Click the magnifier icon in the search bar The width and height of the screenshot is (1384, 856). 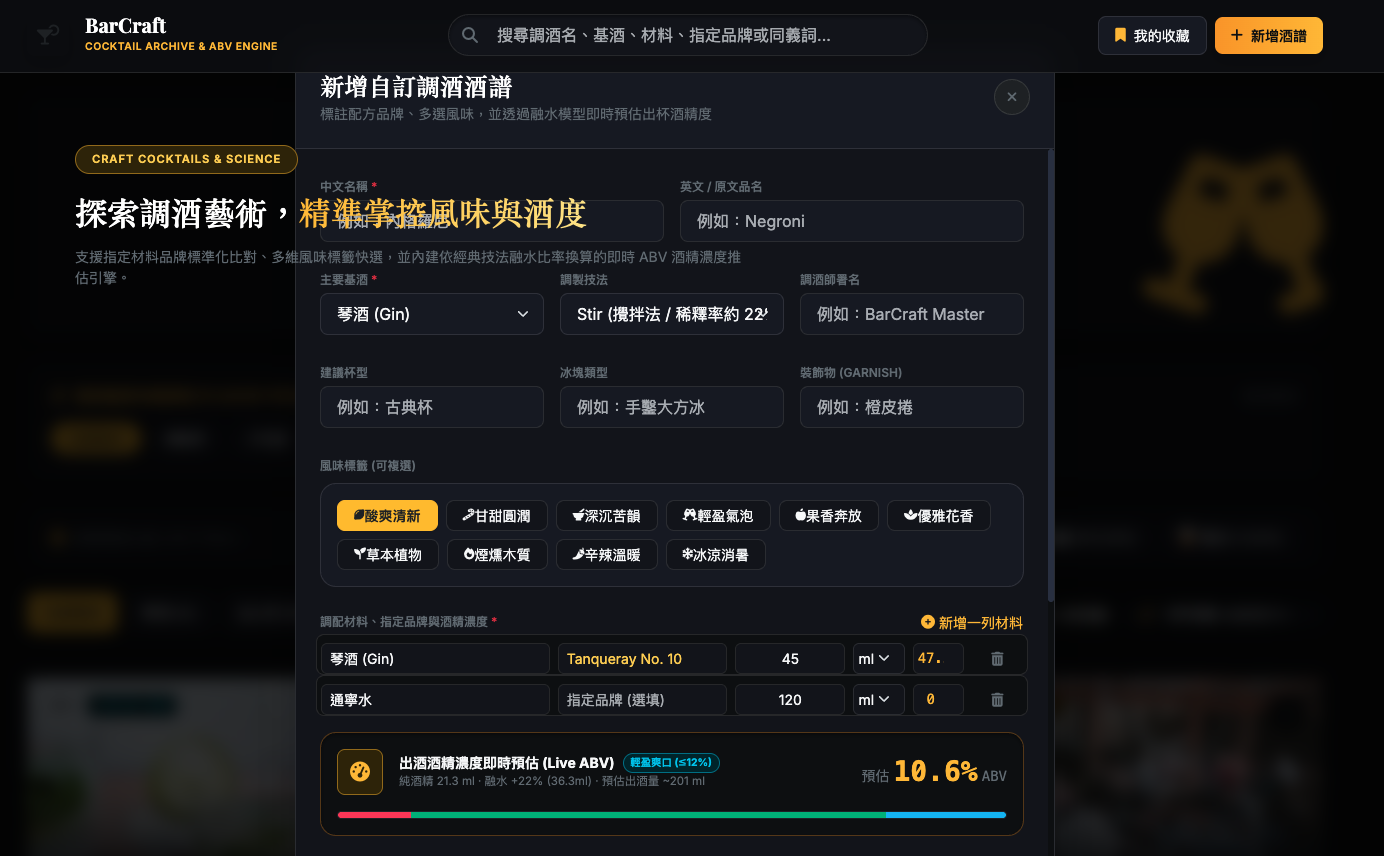coord(469,35)
